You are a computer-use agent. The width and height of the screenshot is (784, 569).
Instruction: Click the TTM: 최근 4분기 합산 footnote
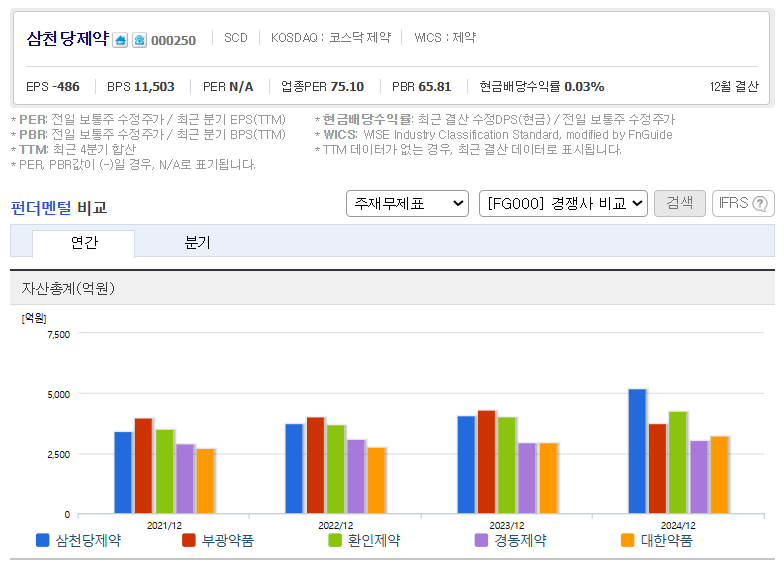click(x=74, y=150)
